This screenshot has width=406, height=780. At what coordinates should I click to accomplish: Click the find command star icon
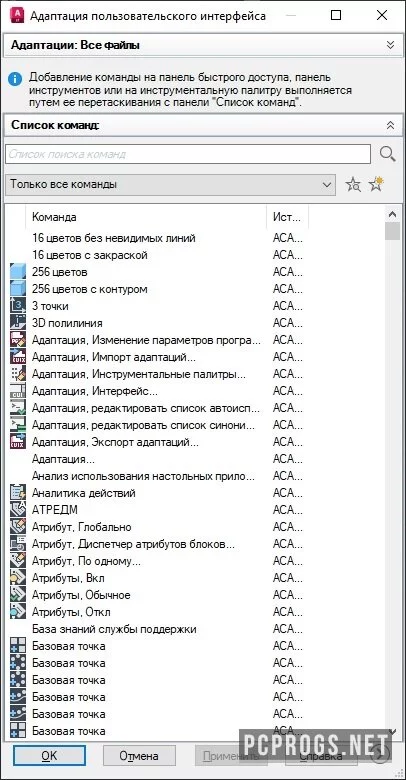353,185
